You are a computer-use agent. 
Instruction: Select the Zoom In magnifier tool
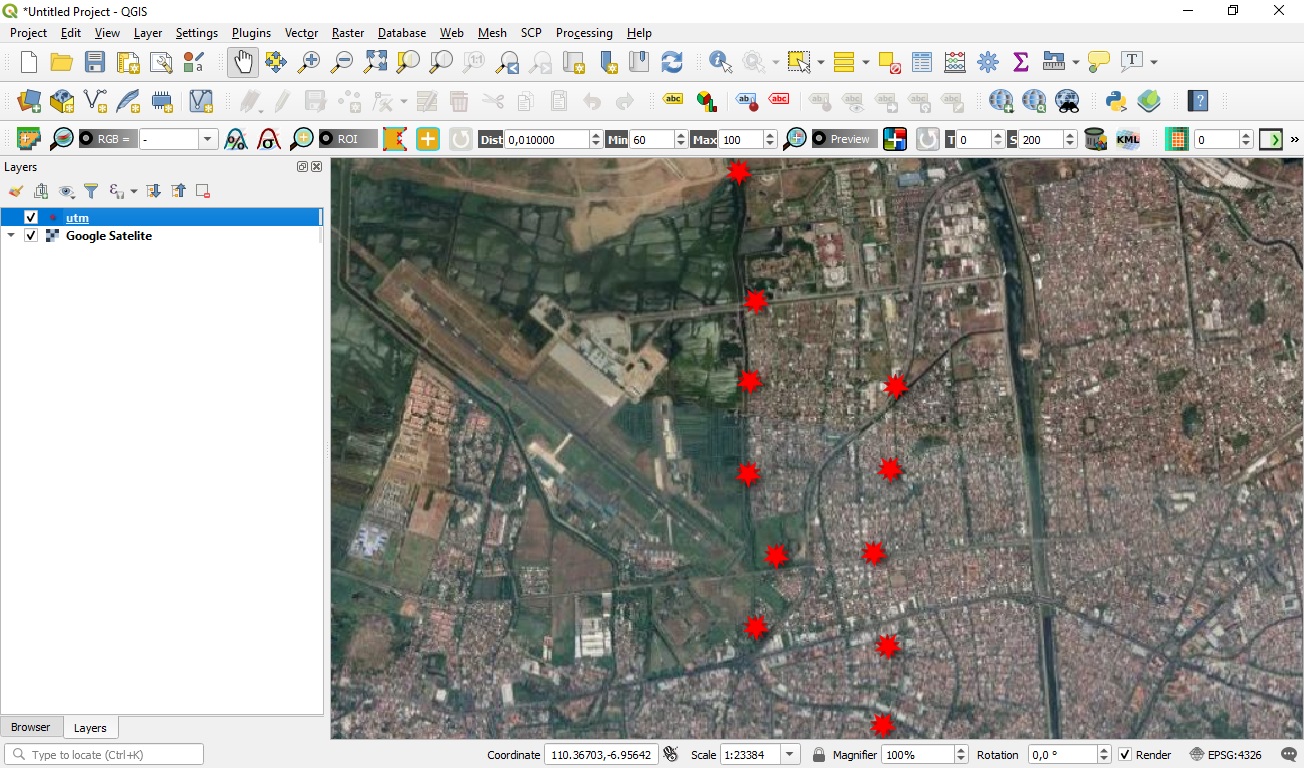[x=309, y=62]
